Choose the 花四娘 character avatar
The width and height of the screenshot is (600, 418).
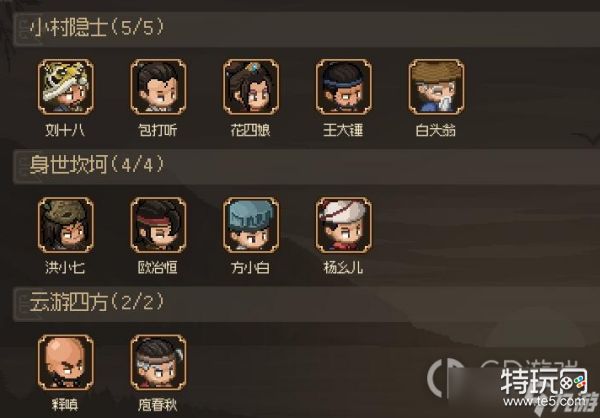[251, 87]
